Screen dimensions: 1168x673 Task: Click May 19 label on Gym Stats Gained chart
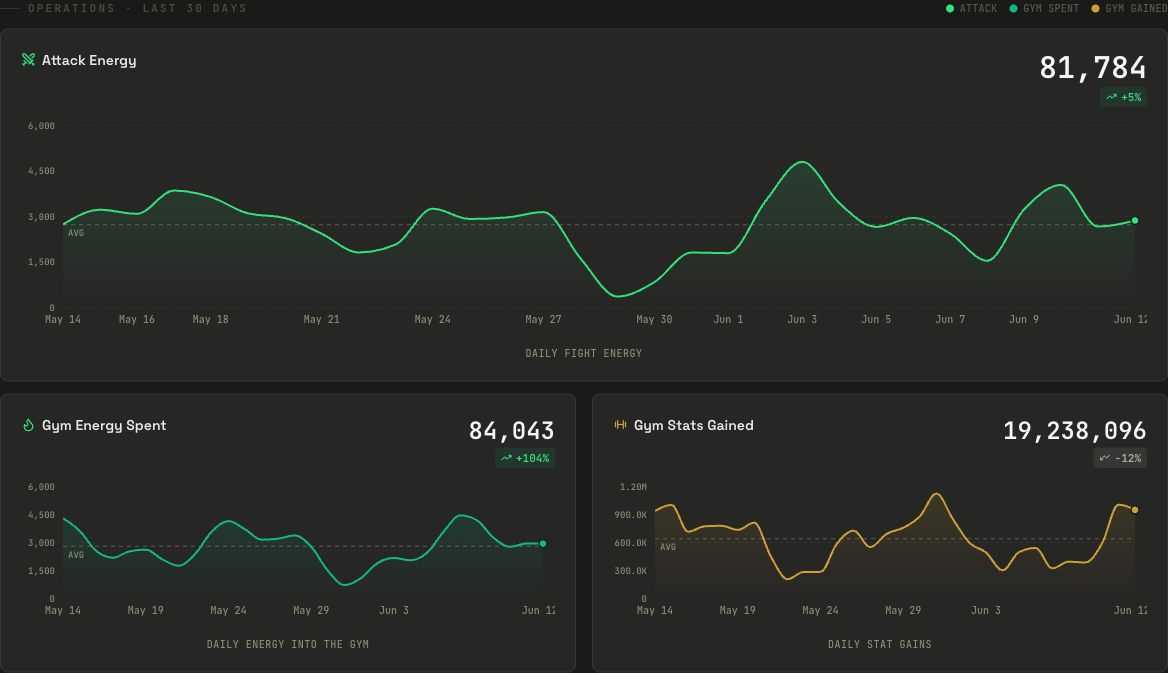pyautogui.click(x=737, y=610)
